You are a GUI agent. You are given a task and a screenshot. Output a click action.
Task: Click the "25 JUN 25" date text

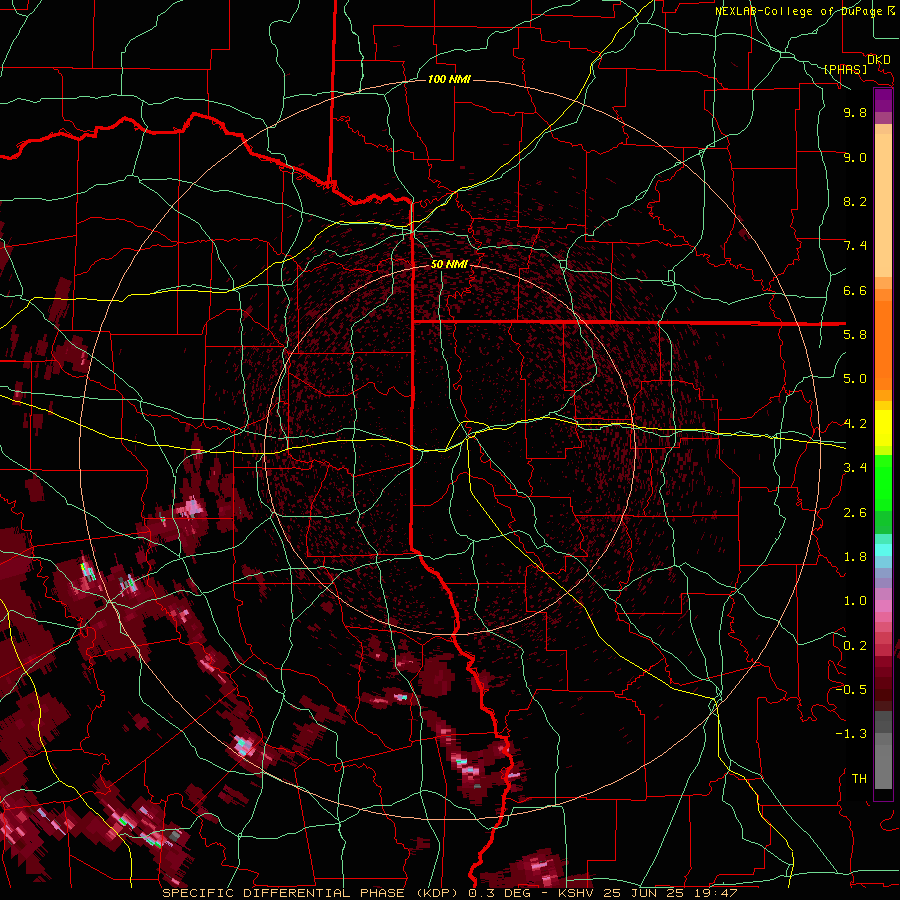pos(642,893)
